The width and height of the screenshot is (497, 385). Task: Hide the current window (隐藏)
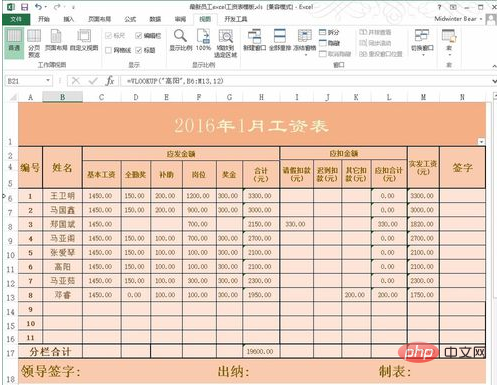click(x=329, y=43)
